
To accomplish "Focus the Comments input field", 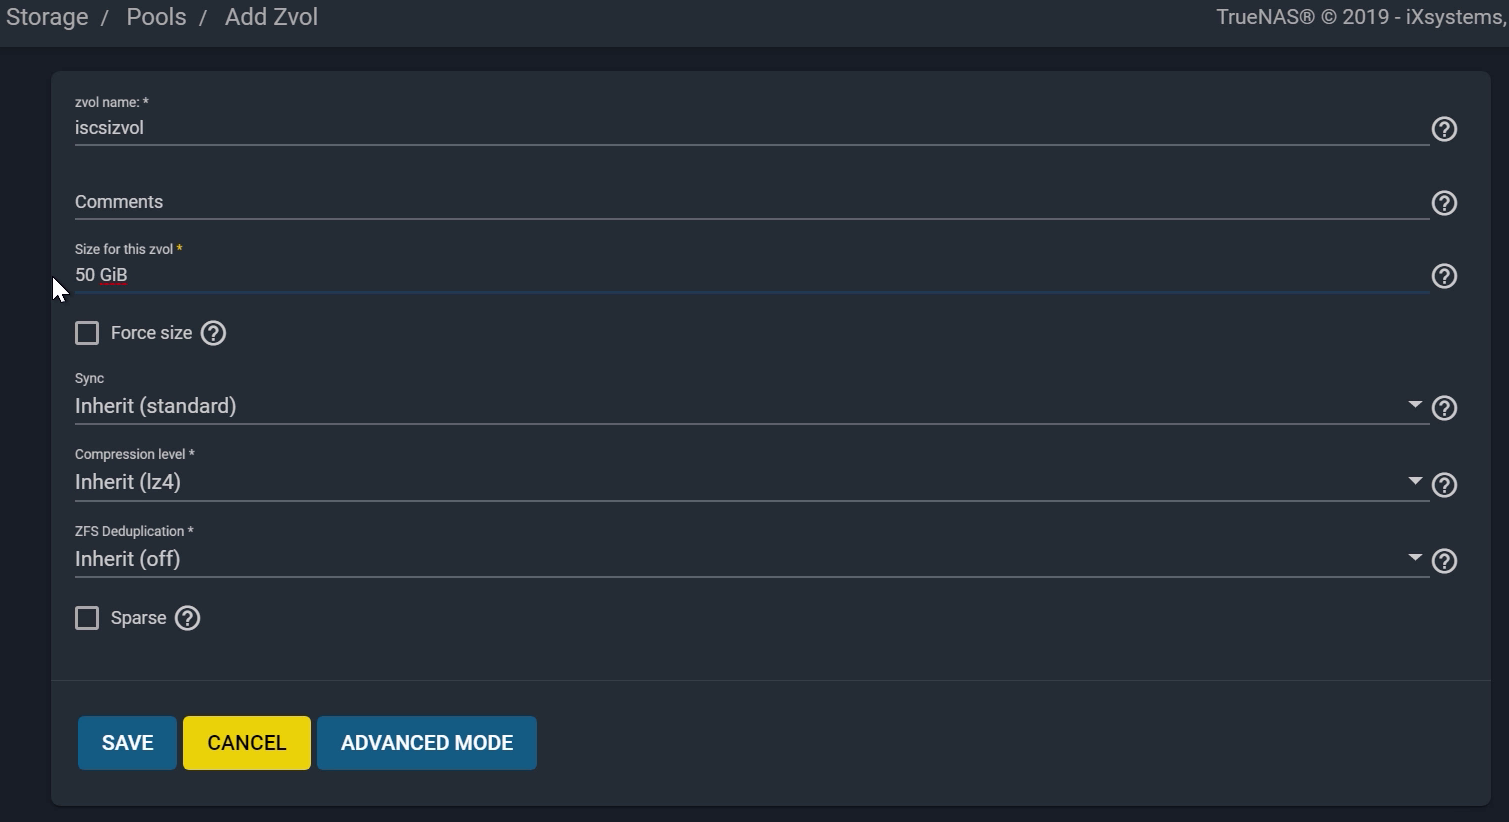I will (x=750, y=202).
